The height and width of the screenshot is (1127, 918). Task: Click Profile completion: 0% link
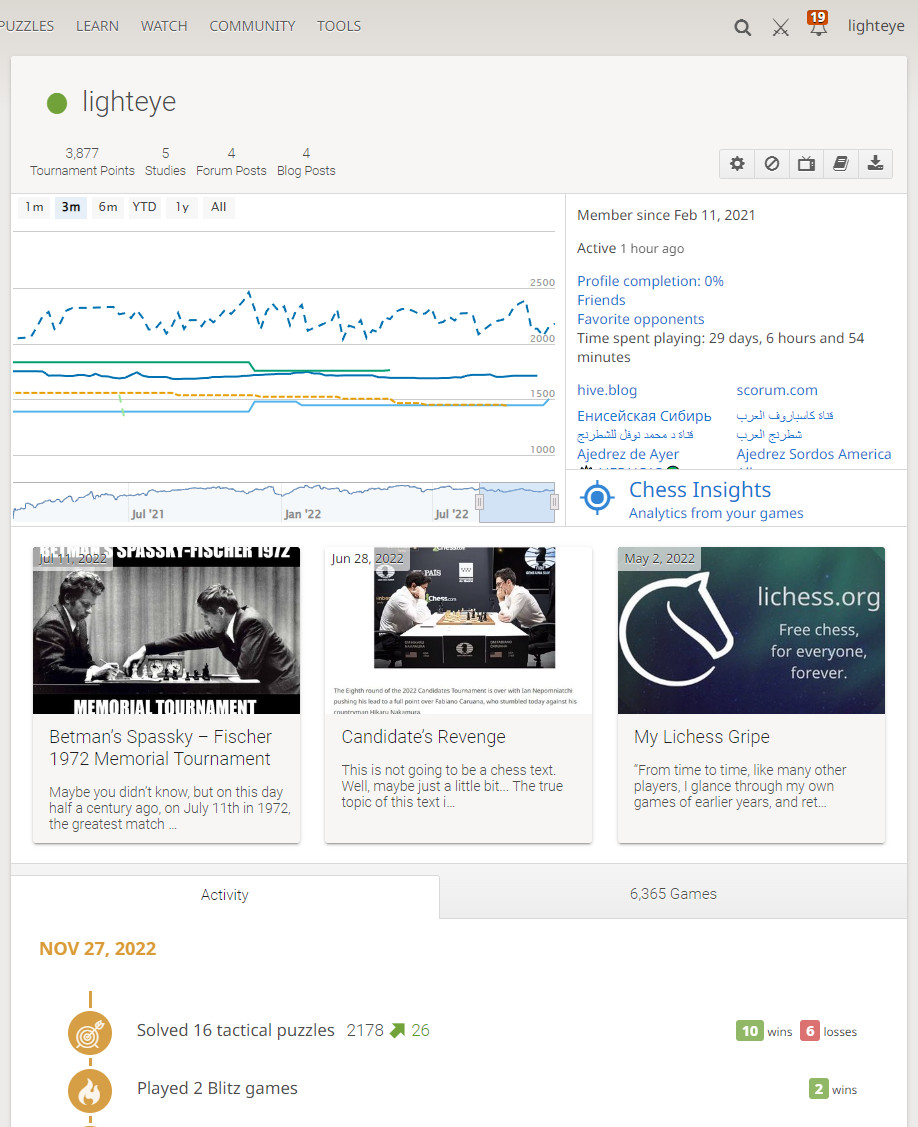650,281
